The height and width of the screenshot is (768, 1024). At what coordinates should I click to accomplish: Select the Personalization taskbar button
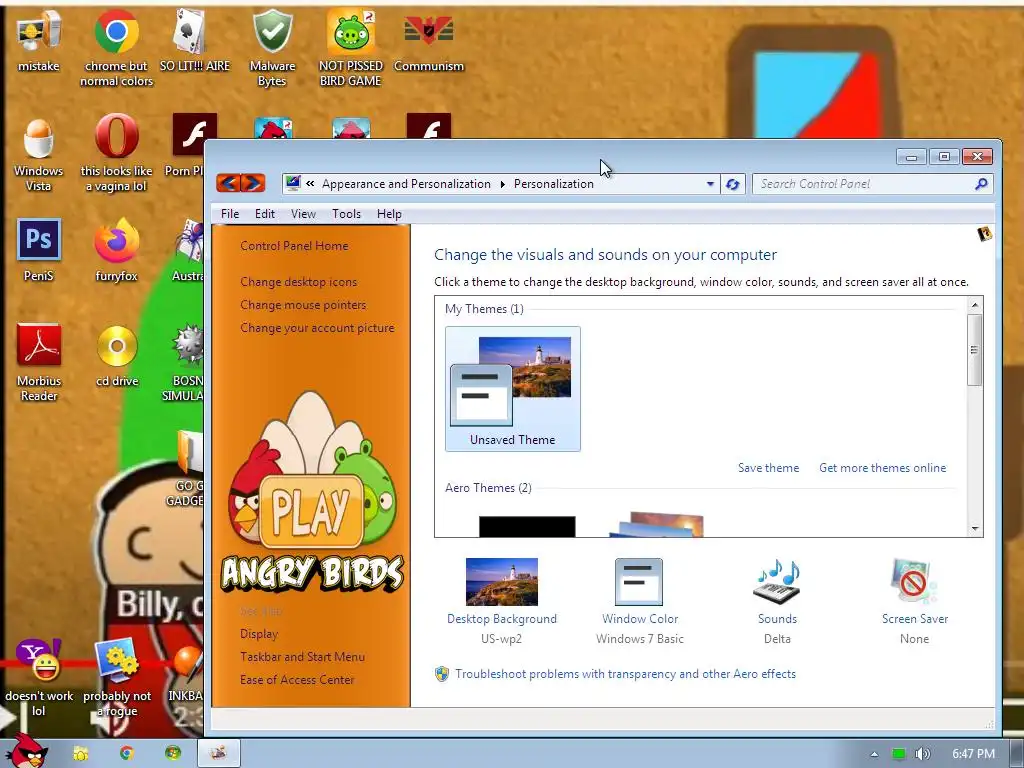(219, 753)
